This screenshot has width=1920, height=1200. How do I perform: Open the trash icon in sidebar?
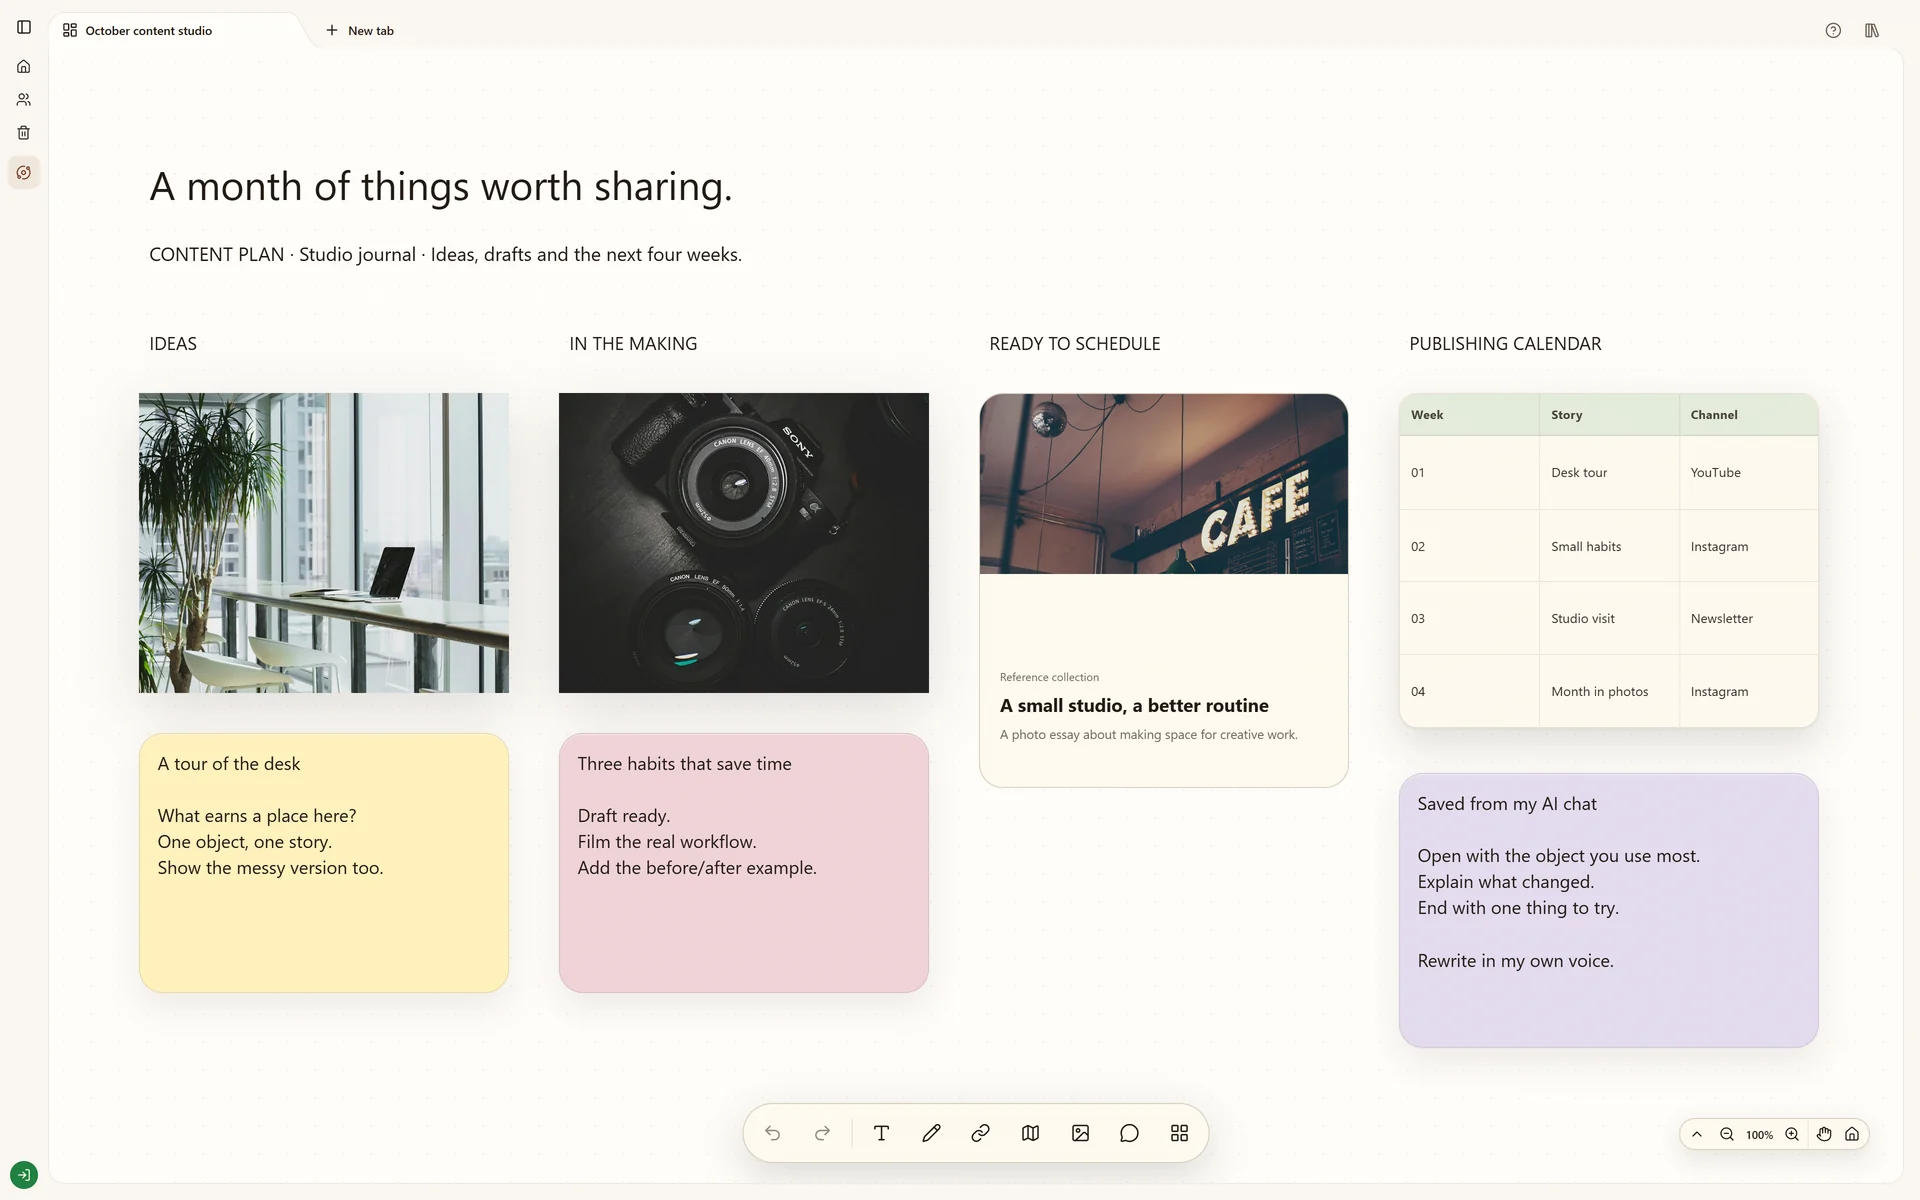[24, 133]
